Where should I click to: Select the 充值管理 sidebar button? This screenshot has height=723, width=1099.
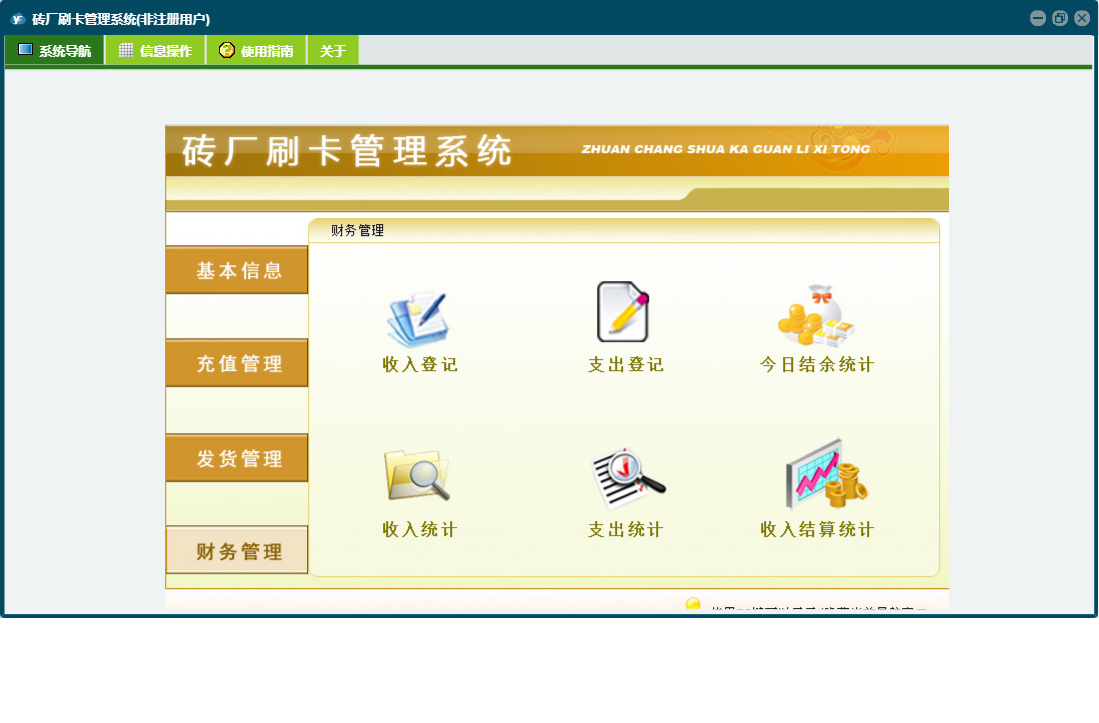pos(237,363)
